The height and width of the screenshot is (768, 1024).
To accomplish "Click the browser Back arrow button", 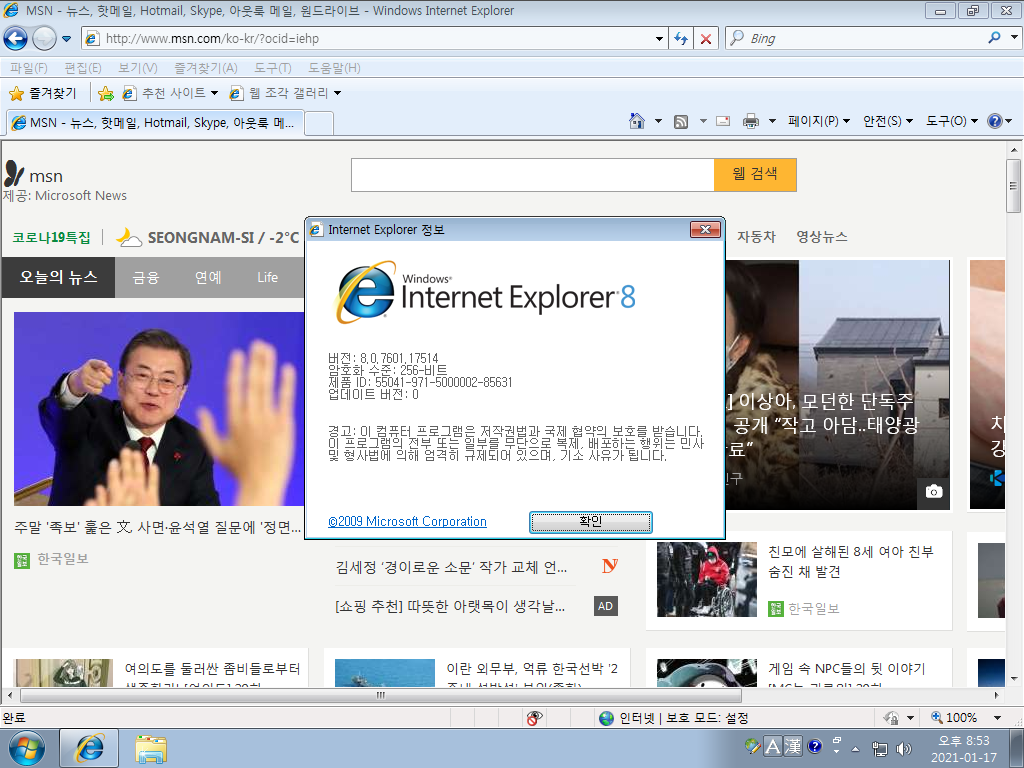I will pos(16,39).
